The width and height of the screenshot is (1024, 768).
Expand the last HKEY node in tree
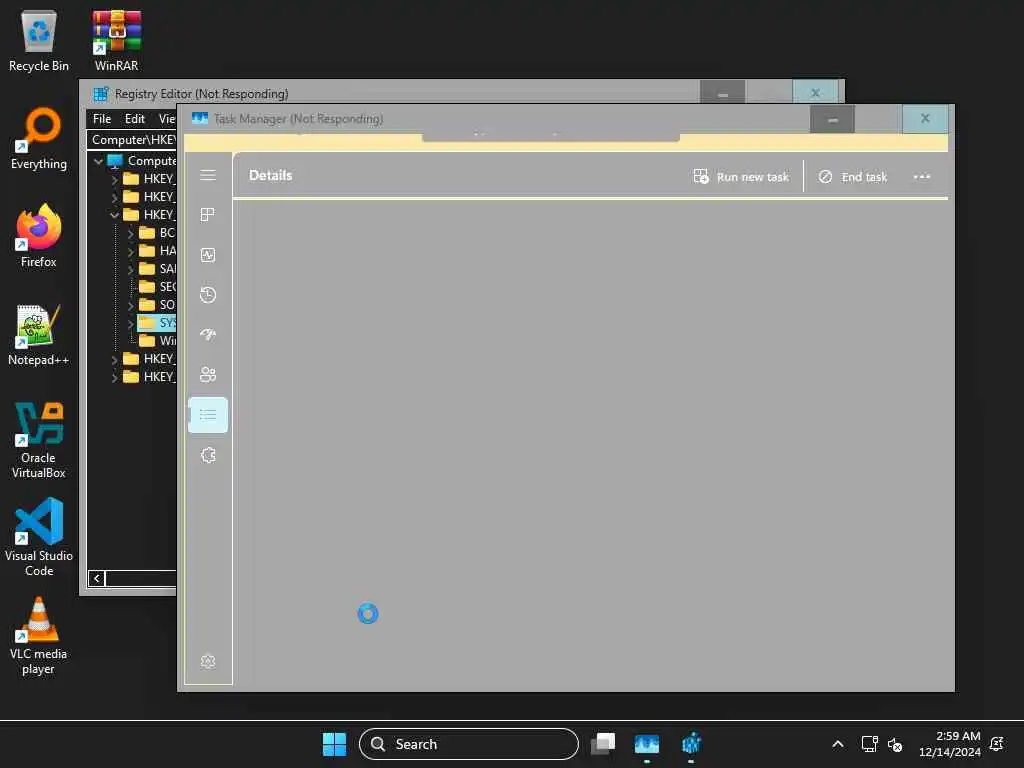point(114,377)
